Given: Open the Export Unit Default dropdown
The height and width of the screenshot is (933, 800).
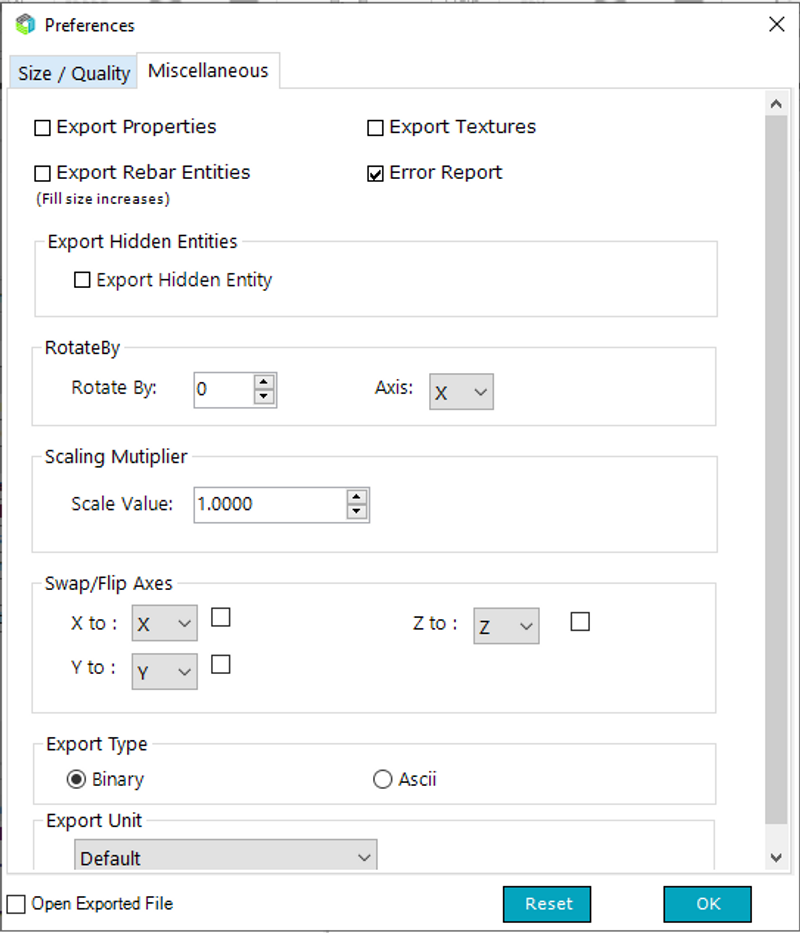Looking at the screenshot, I should [x=226, y=856].
